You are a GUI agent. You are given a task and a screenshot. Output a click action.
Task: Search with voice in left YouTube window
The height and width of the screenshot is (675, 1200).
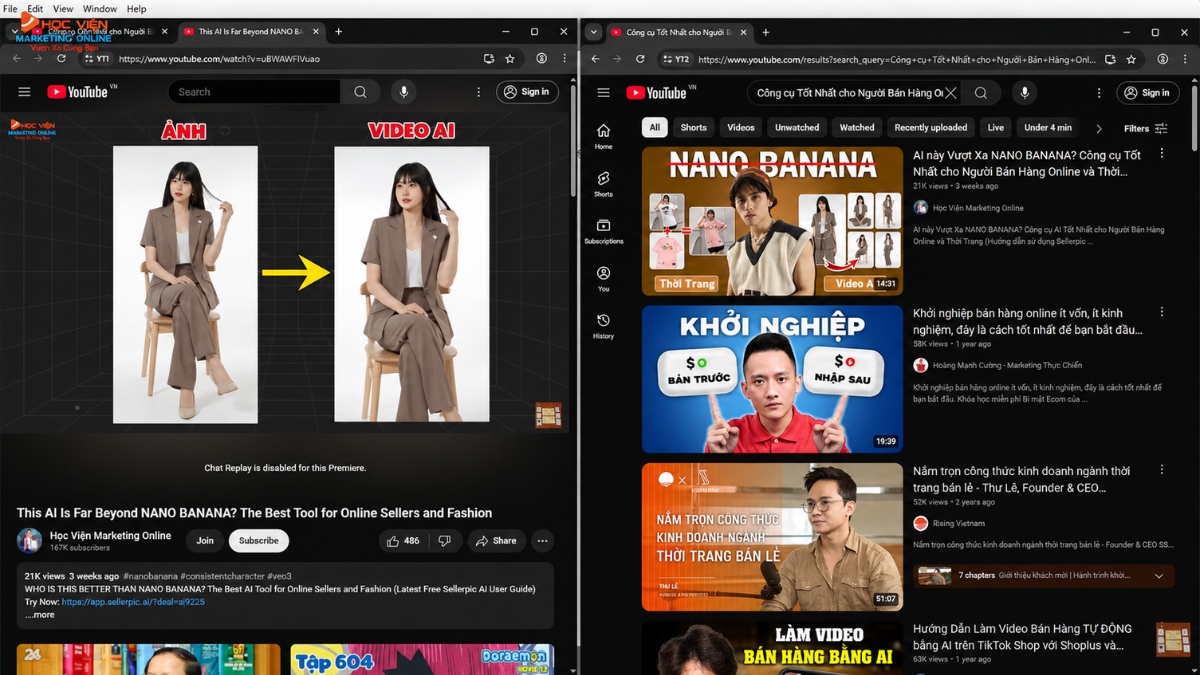(x=404, y=92)
